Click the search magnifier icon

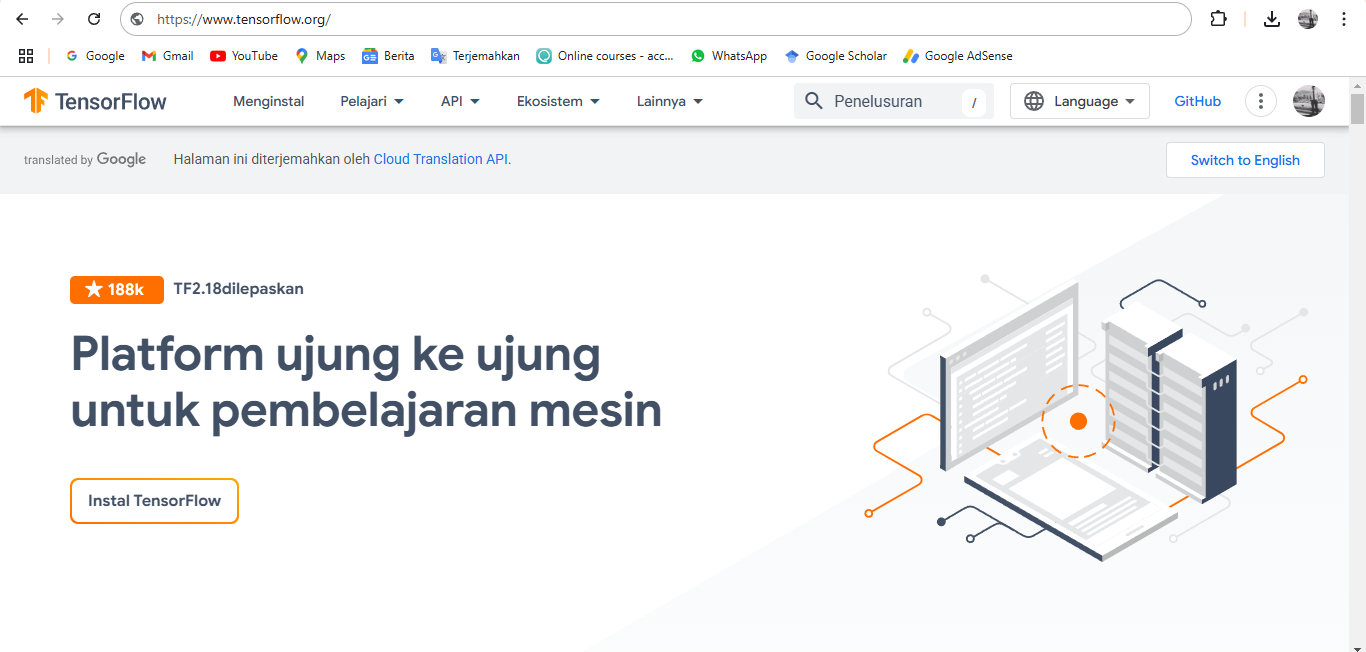[814, 101]
